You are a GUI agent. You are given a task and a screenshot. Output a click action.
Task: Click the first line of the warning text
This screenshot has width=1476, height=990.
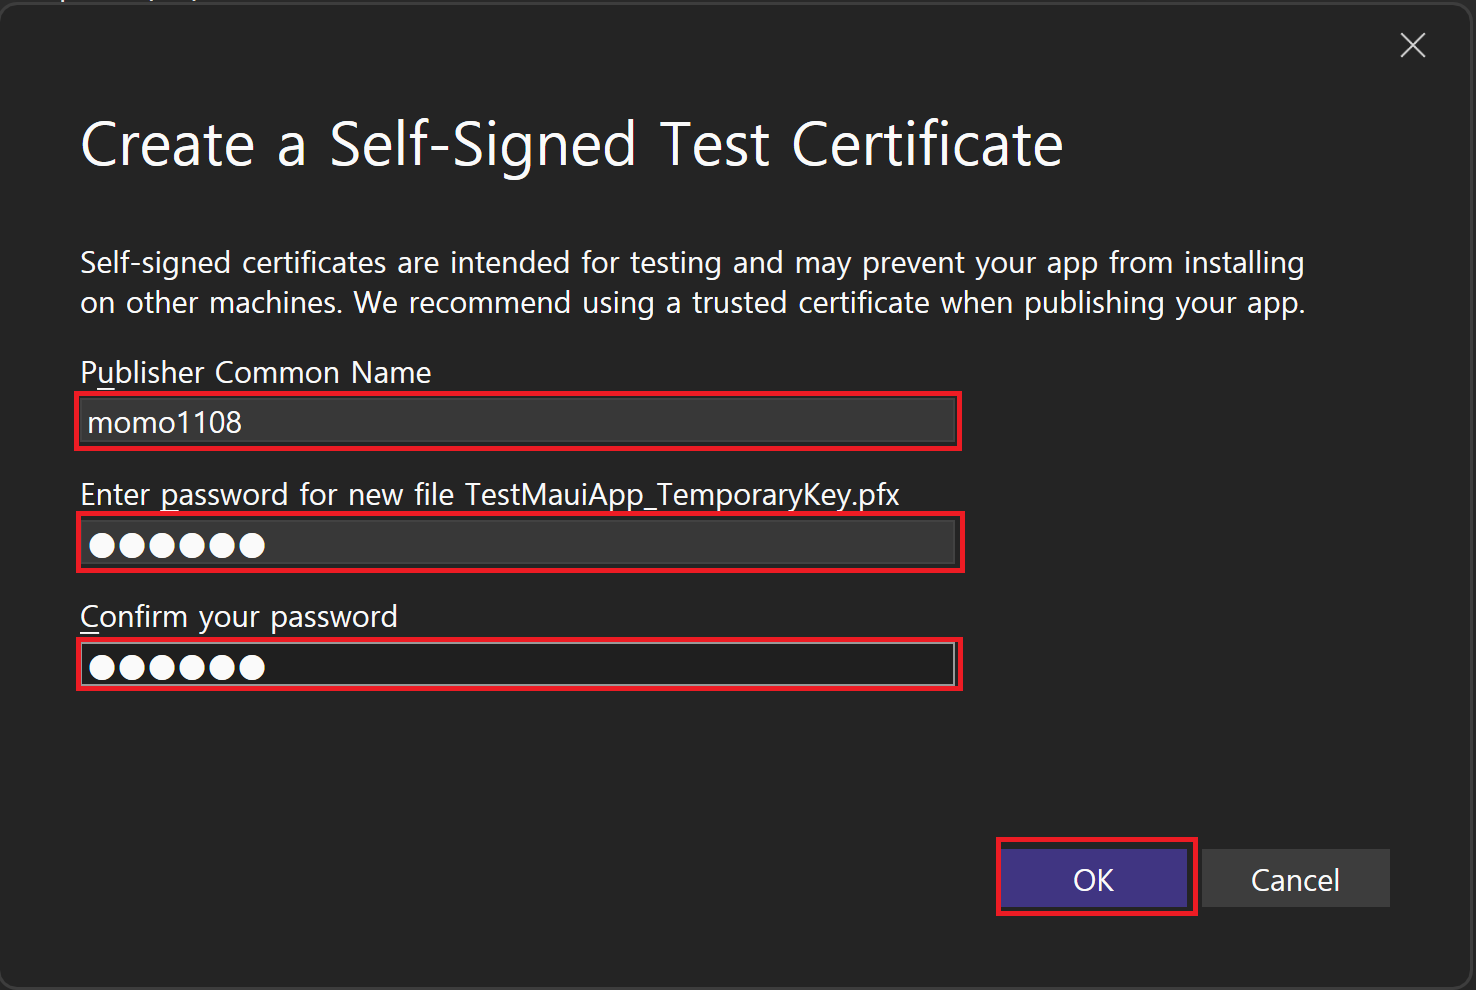[692, 263]
